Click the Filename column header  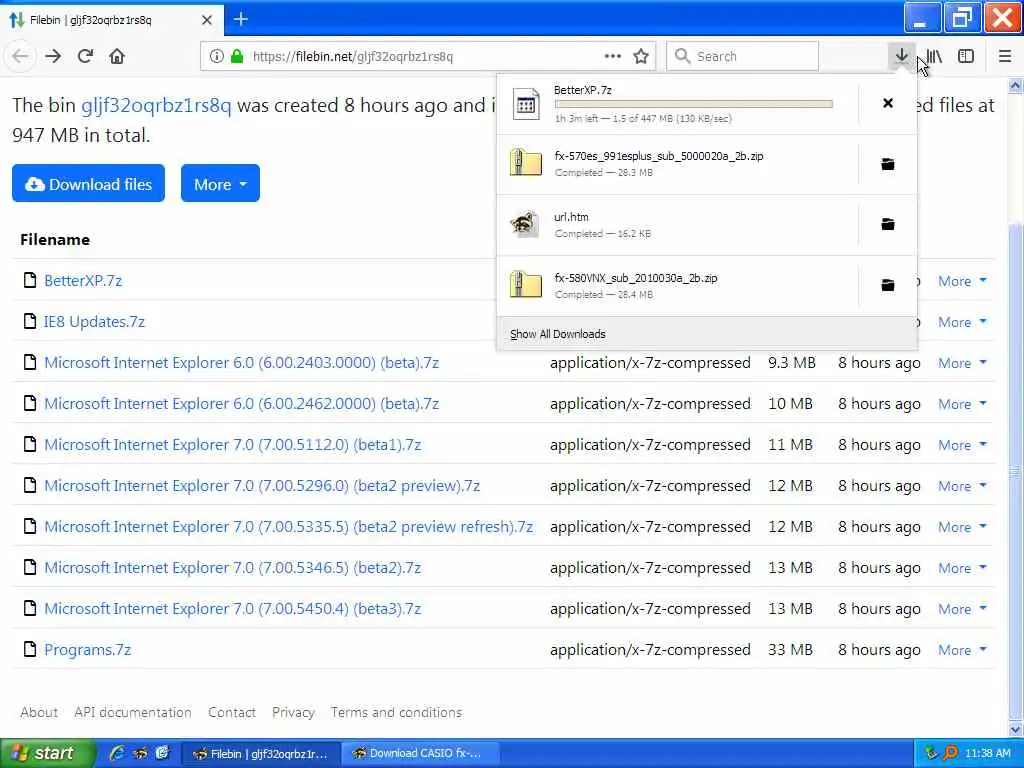[x=55, y=240]
